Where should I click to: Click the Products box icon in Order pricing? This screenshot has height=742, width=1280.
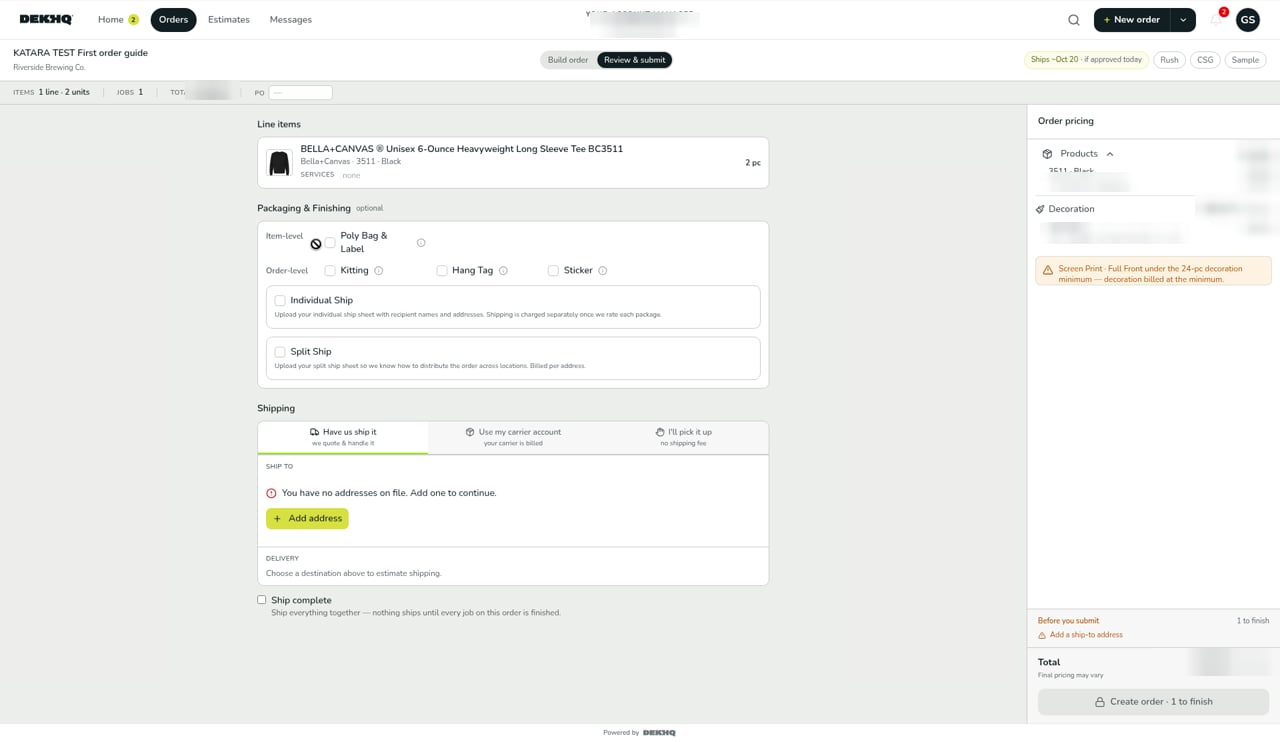[1047, 154]
